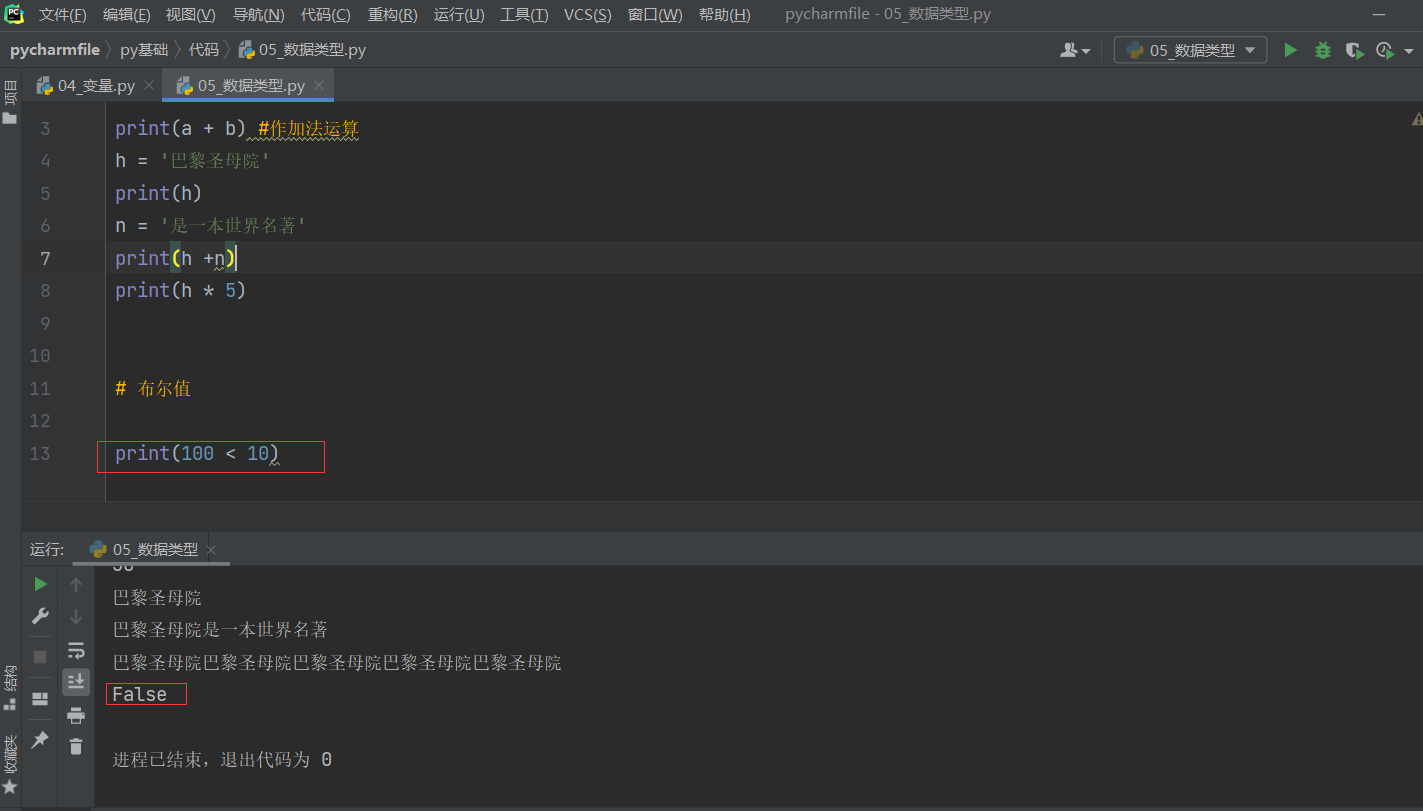Image resolution: width=1423 pixels, height=811 pixels.
Task: Open extra run options via the toolbar chevron
Action: point(1408,50)
